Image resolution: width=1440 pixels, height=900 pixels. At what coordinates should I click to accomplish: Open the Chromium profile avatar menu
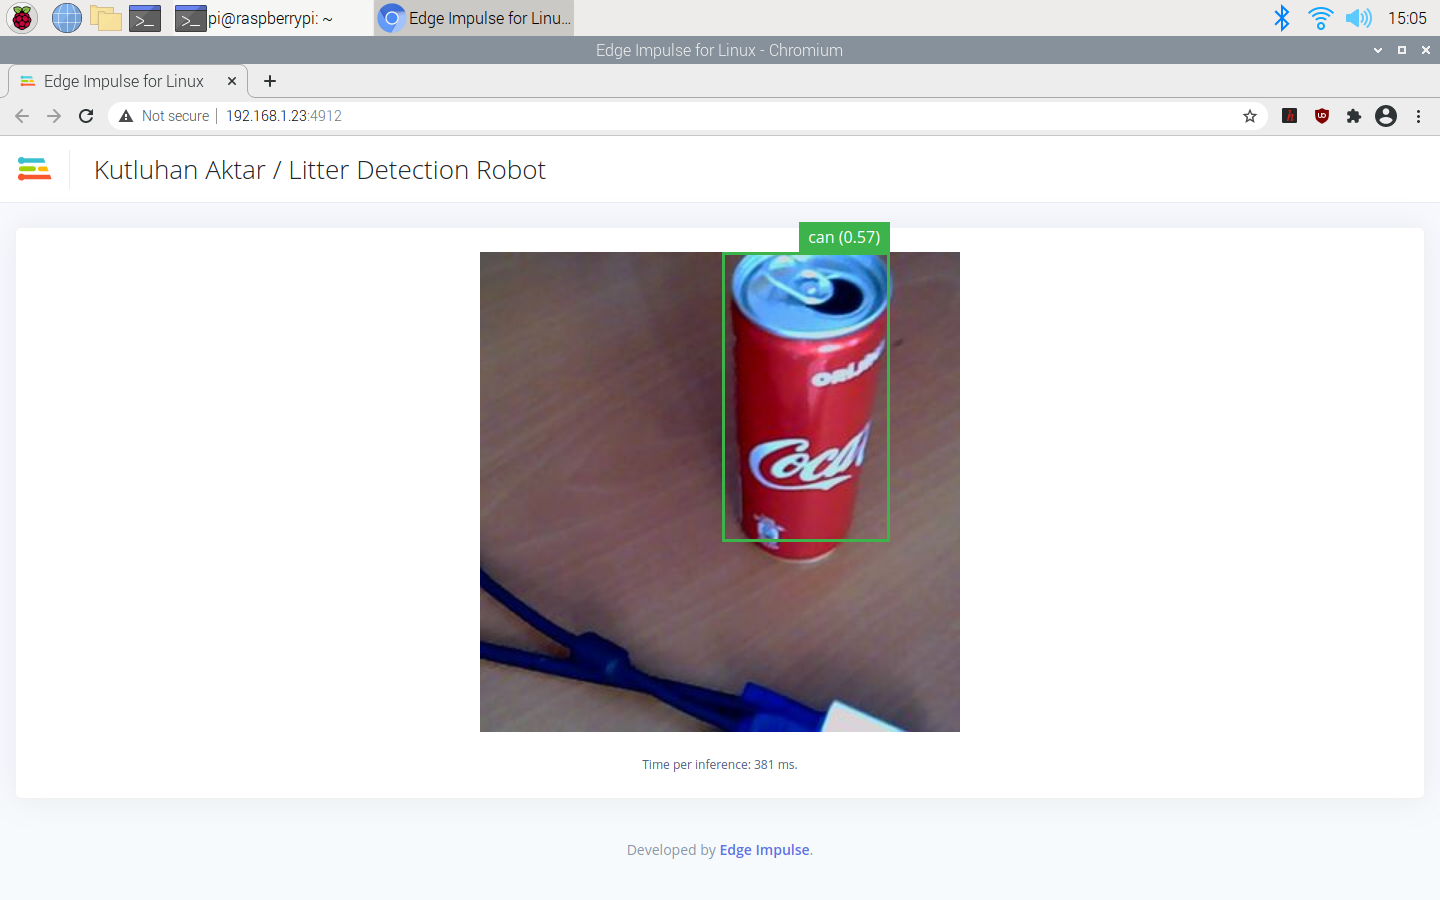click(1386, 116)
